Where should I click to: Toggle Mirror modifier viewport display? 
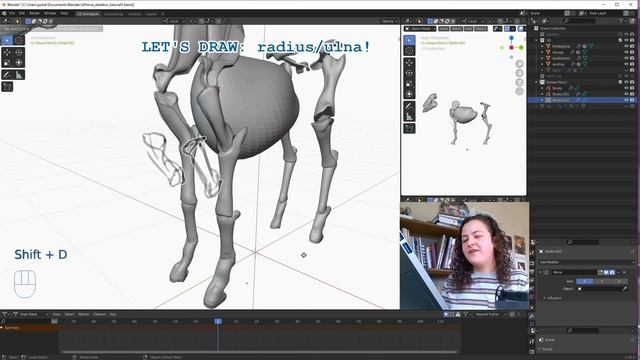(606, 272)
